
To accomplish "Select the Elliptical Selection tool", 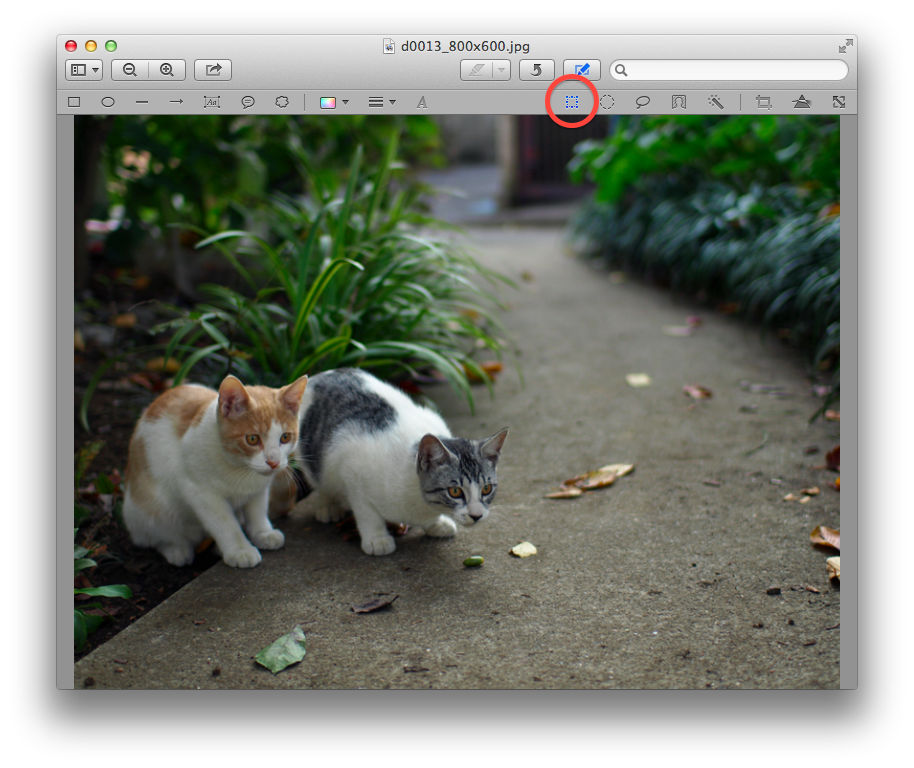I will (x=607, y=101).
